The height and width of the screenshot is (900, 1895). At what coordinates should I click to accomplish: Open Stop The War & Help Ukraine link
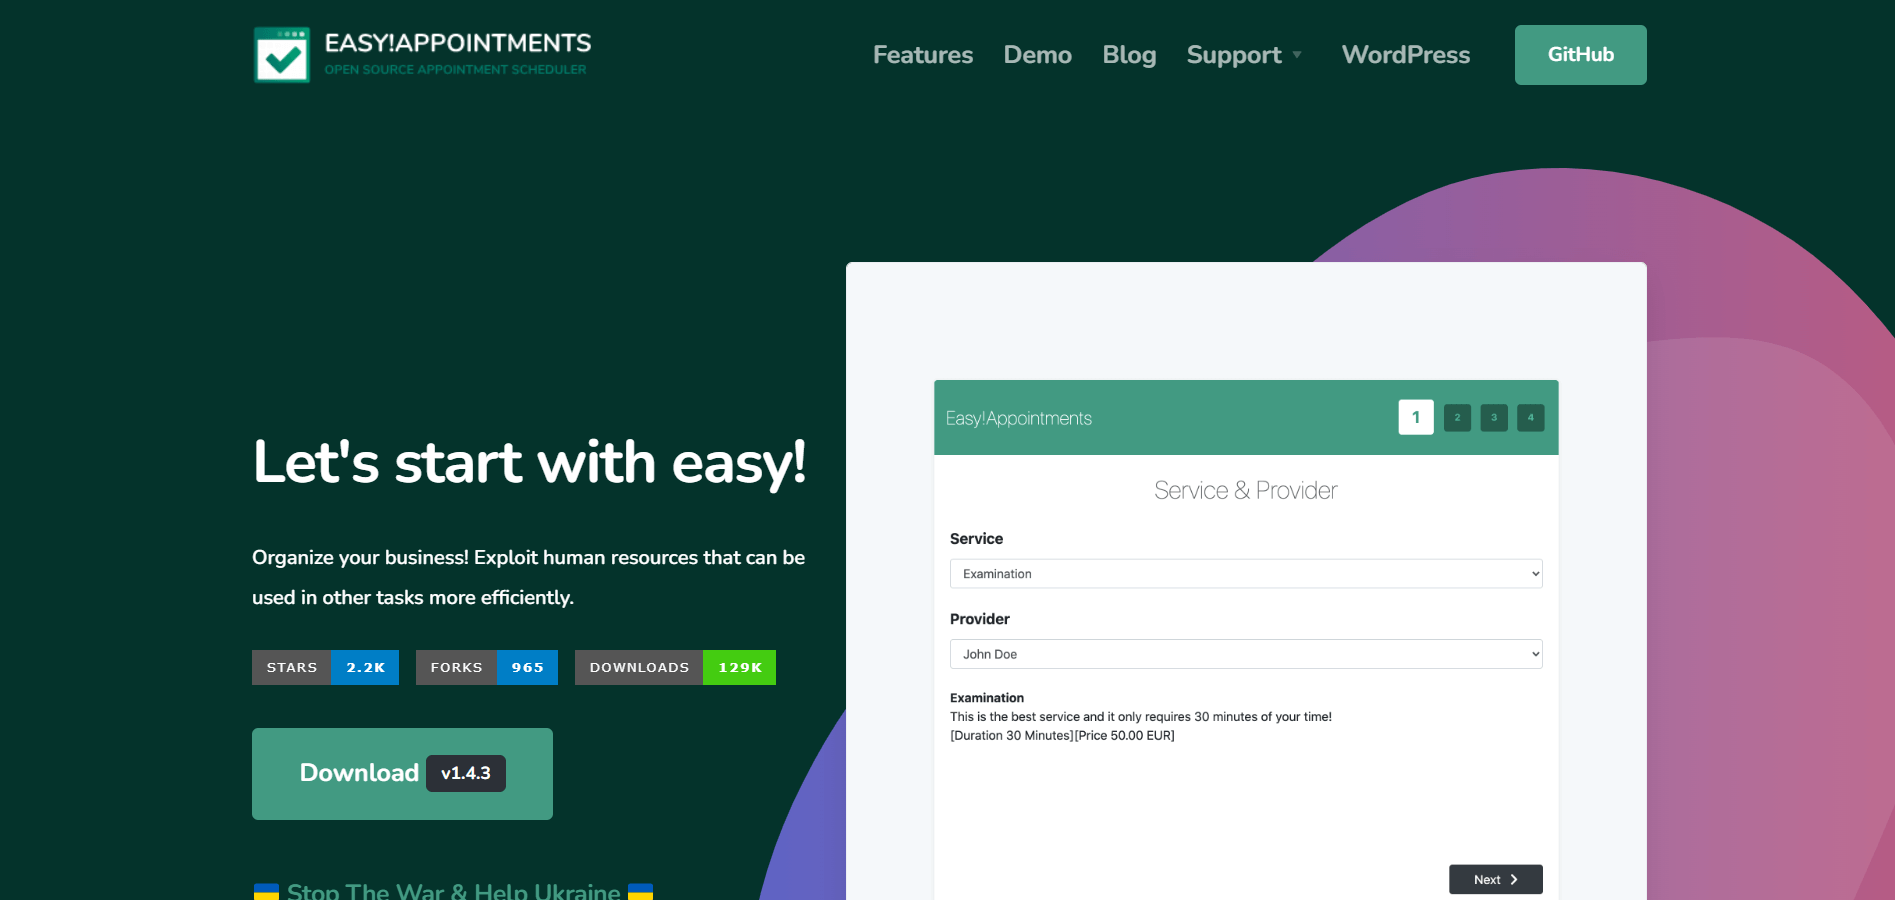tap(453, 891)
